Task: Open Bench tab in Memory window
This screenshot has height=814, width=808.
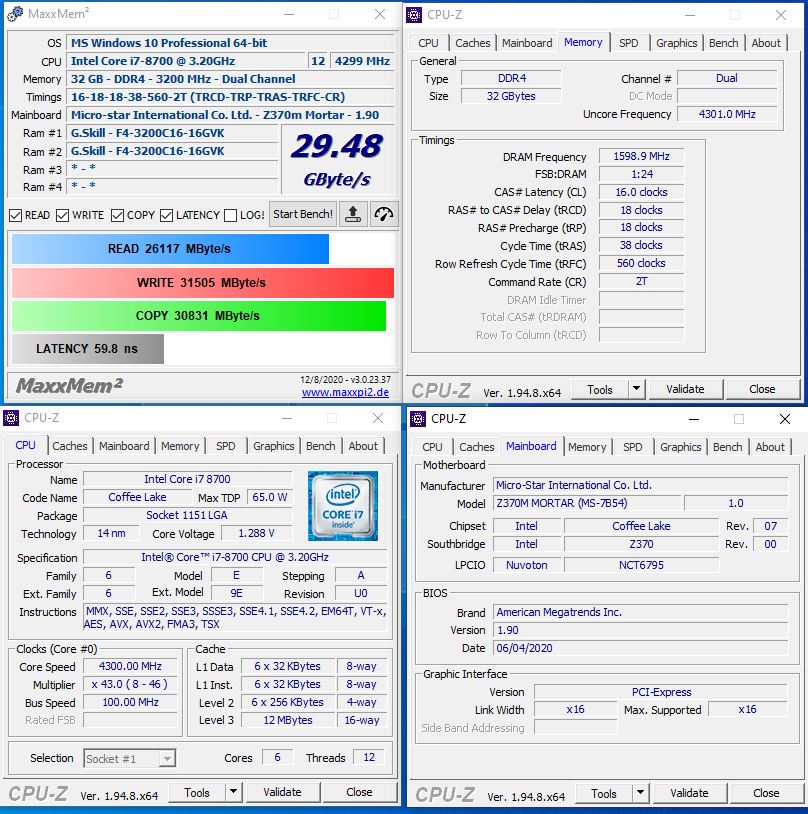Action: [723, 43]
